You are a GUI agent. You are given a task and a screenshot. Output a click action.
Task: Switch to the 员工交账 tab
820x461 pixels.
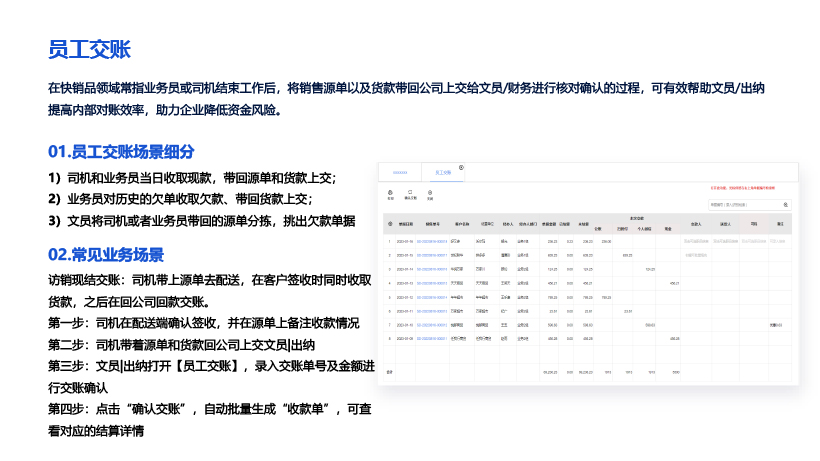click(x=444, y=173)
